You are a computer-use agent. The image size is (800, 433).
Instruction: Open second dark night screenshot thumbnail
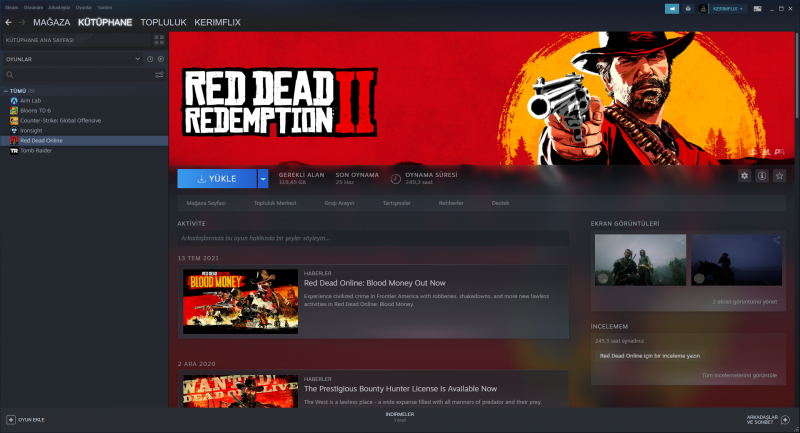click(x=736, y=260)
